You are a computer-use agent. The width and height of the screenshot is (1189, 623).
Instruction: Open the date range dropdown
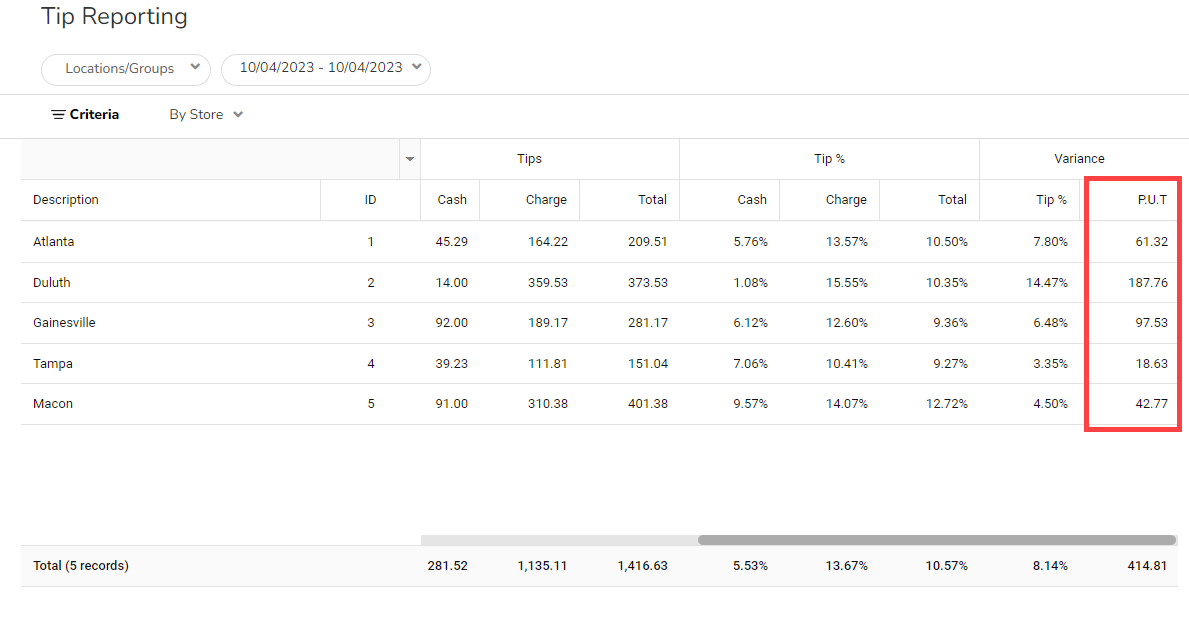coord(325,69)
